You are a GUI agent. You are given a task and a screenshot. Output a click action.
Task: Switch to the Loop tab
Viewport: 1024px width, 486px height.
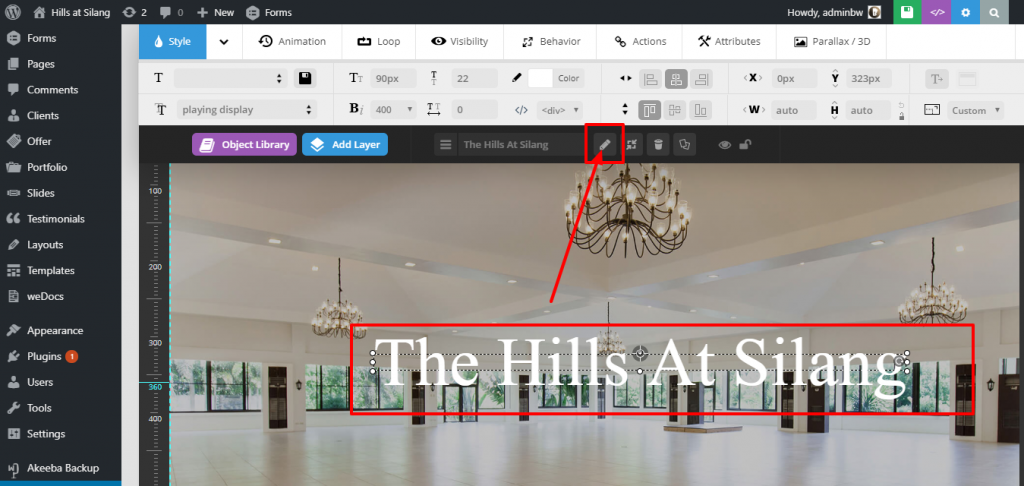[x=379, y=41]
